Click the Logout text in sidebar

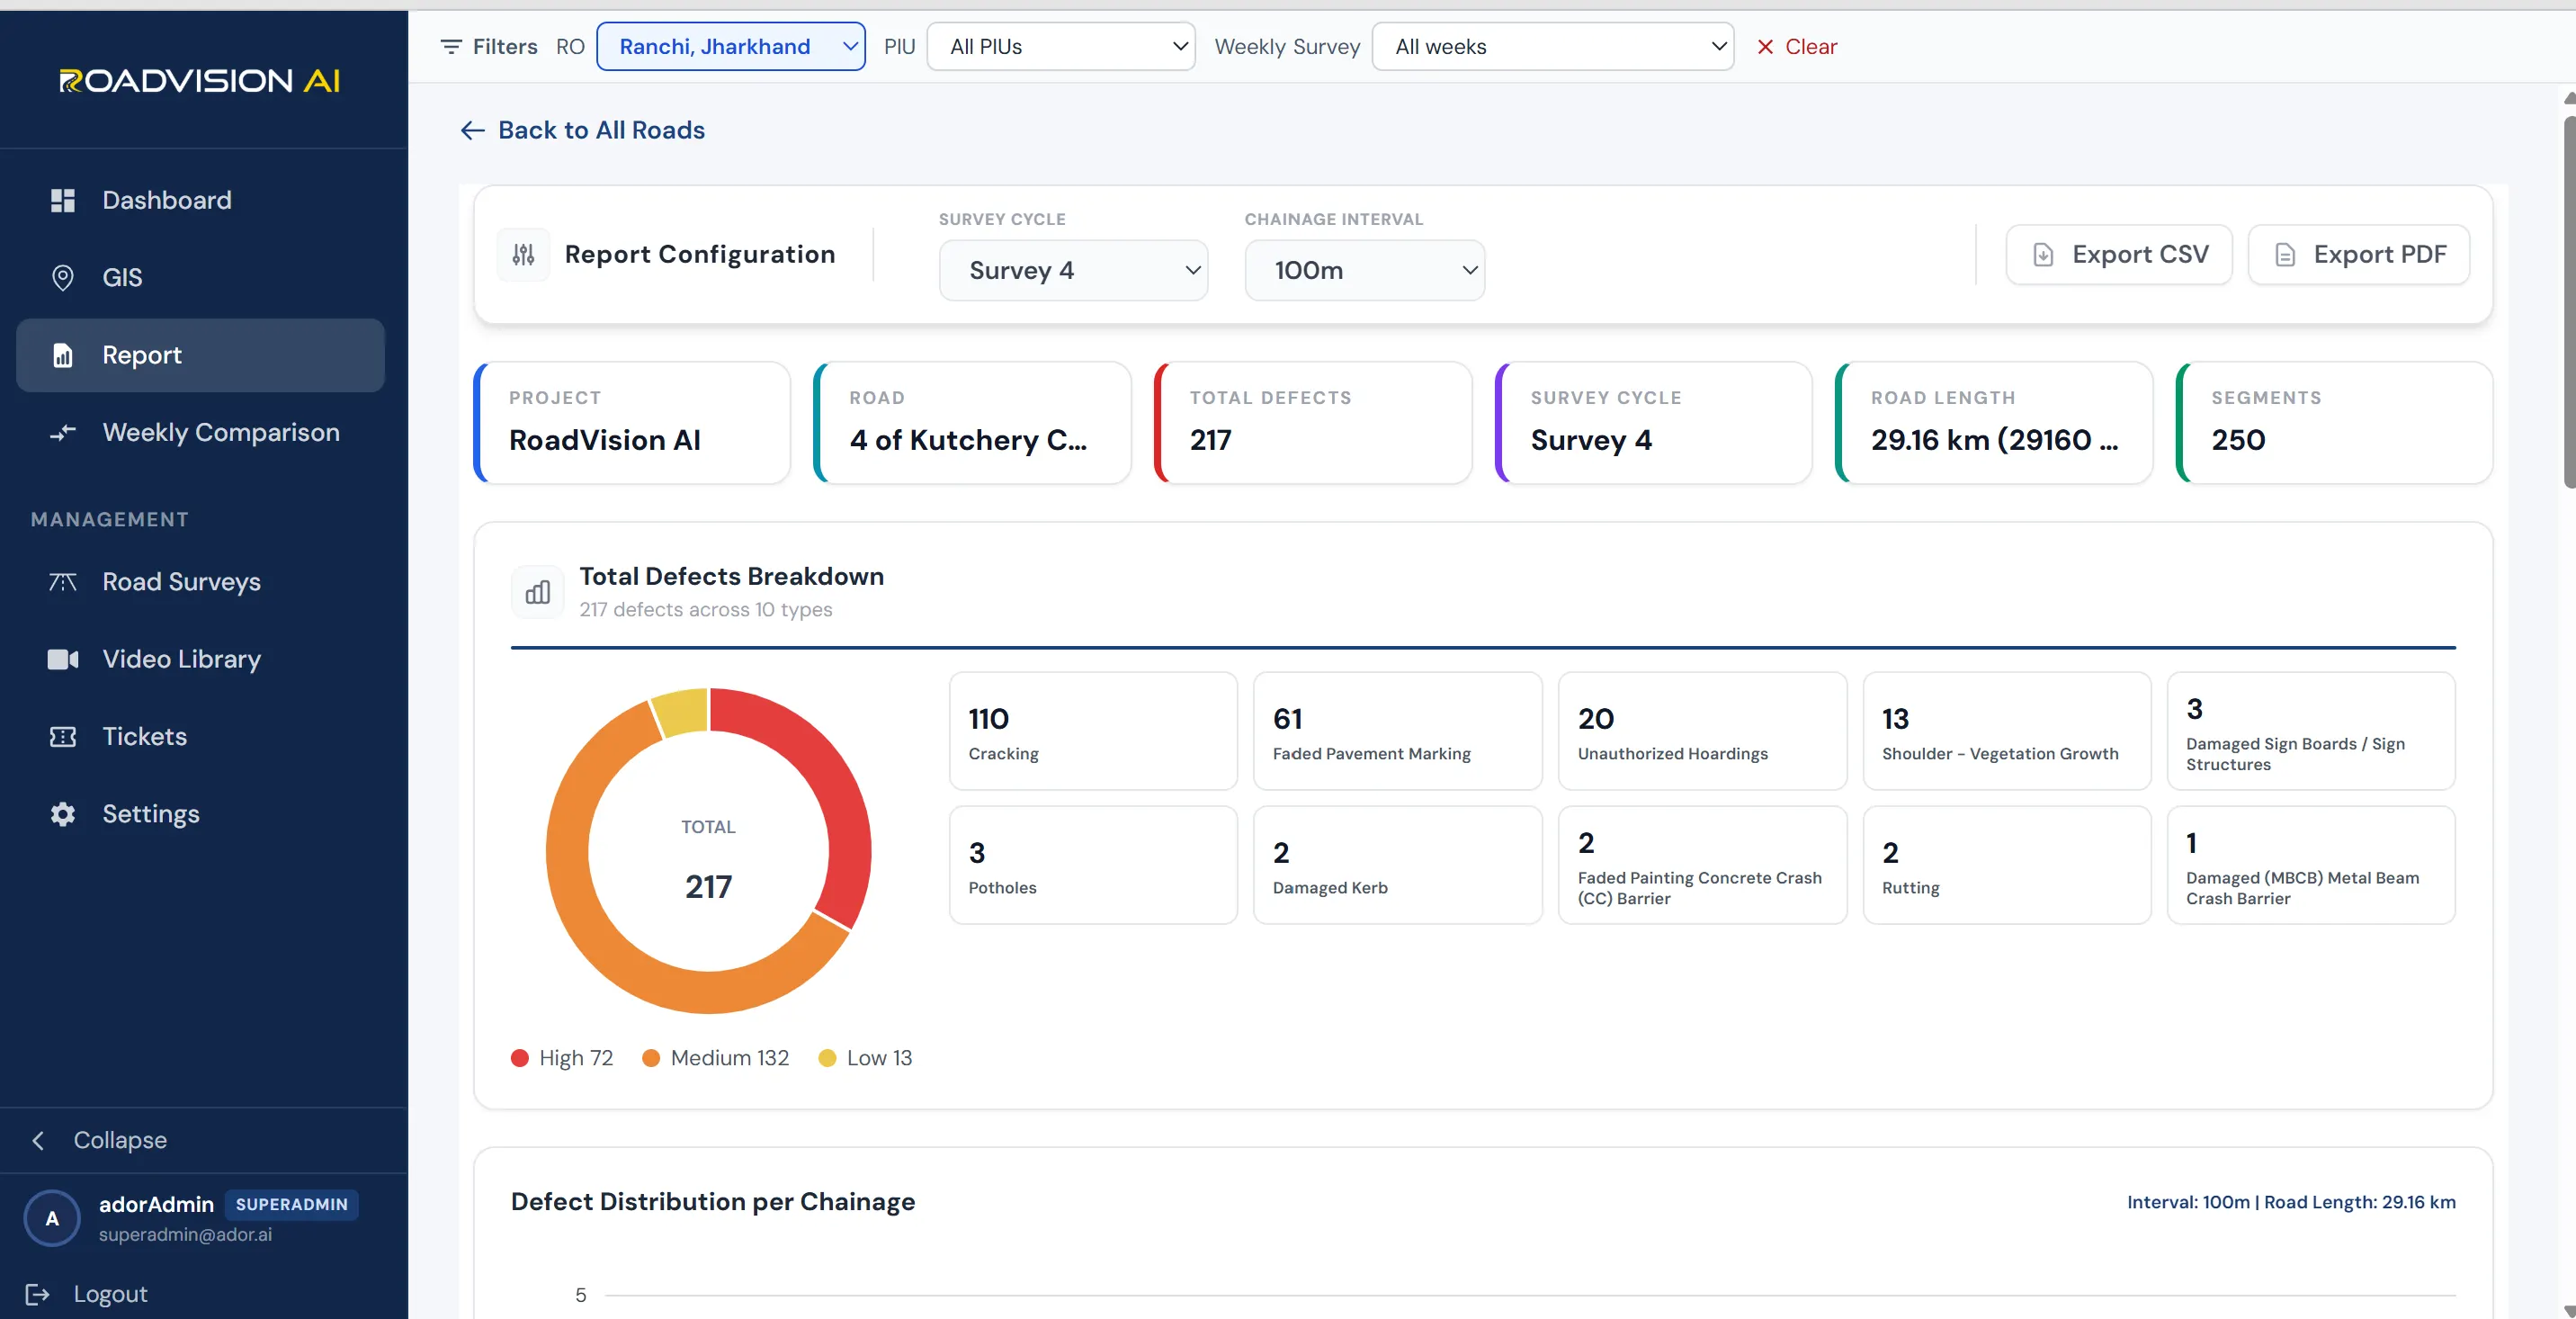click(x=110, y=1294)
